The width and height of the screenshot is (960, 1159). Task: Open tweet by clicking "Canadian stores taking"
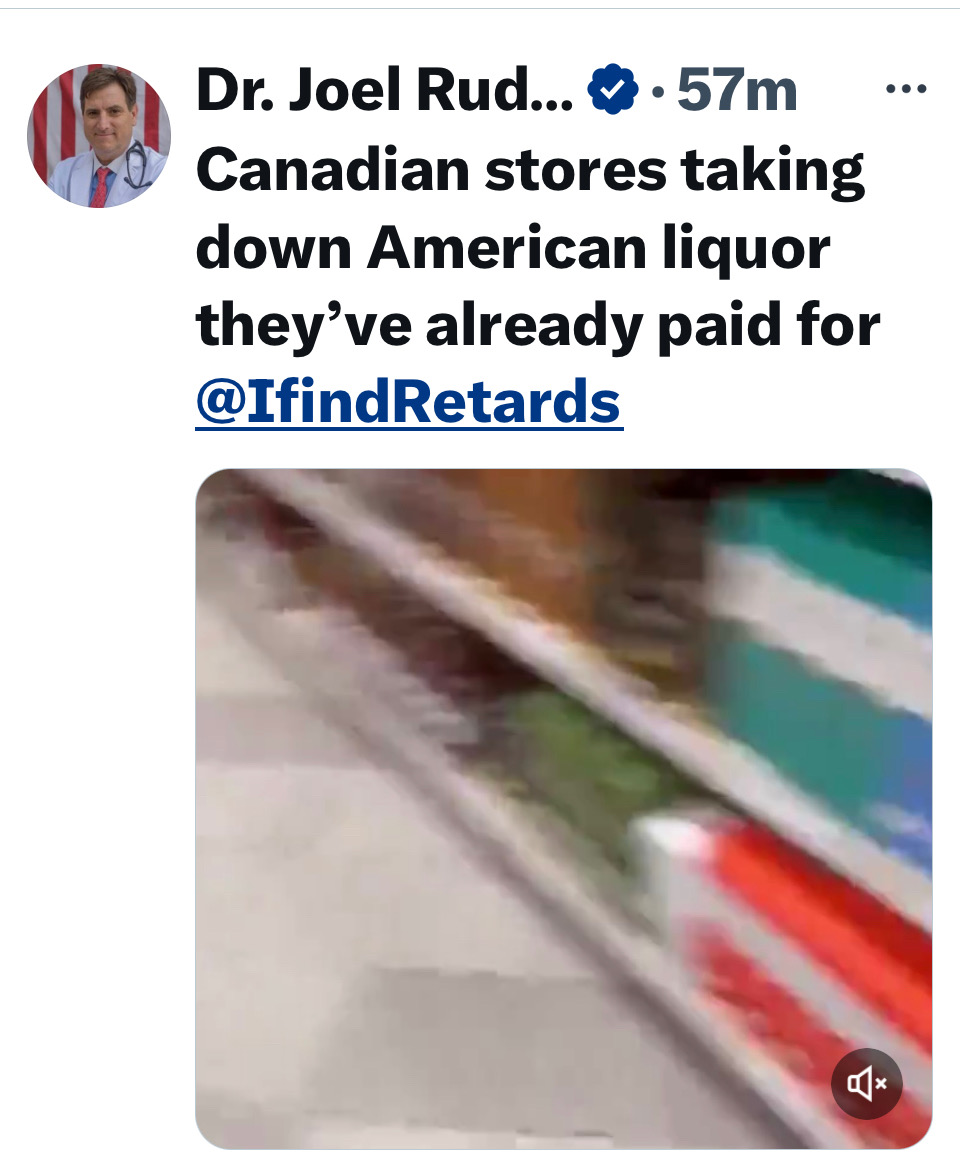(x=530, y=171)
